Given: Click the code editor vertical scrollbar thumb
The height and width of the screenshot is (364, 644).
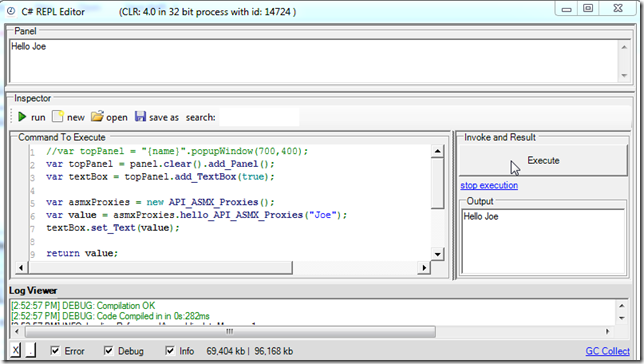Looking at the screenshot, I should click(438, 183).
